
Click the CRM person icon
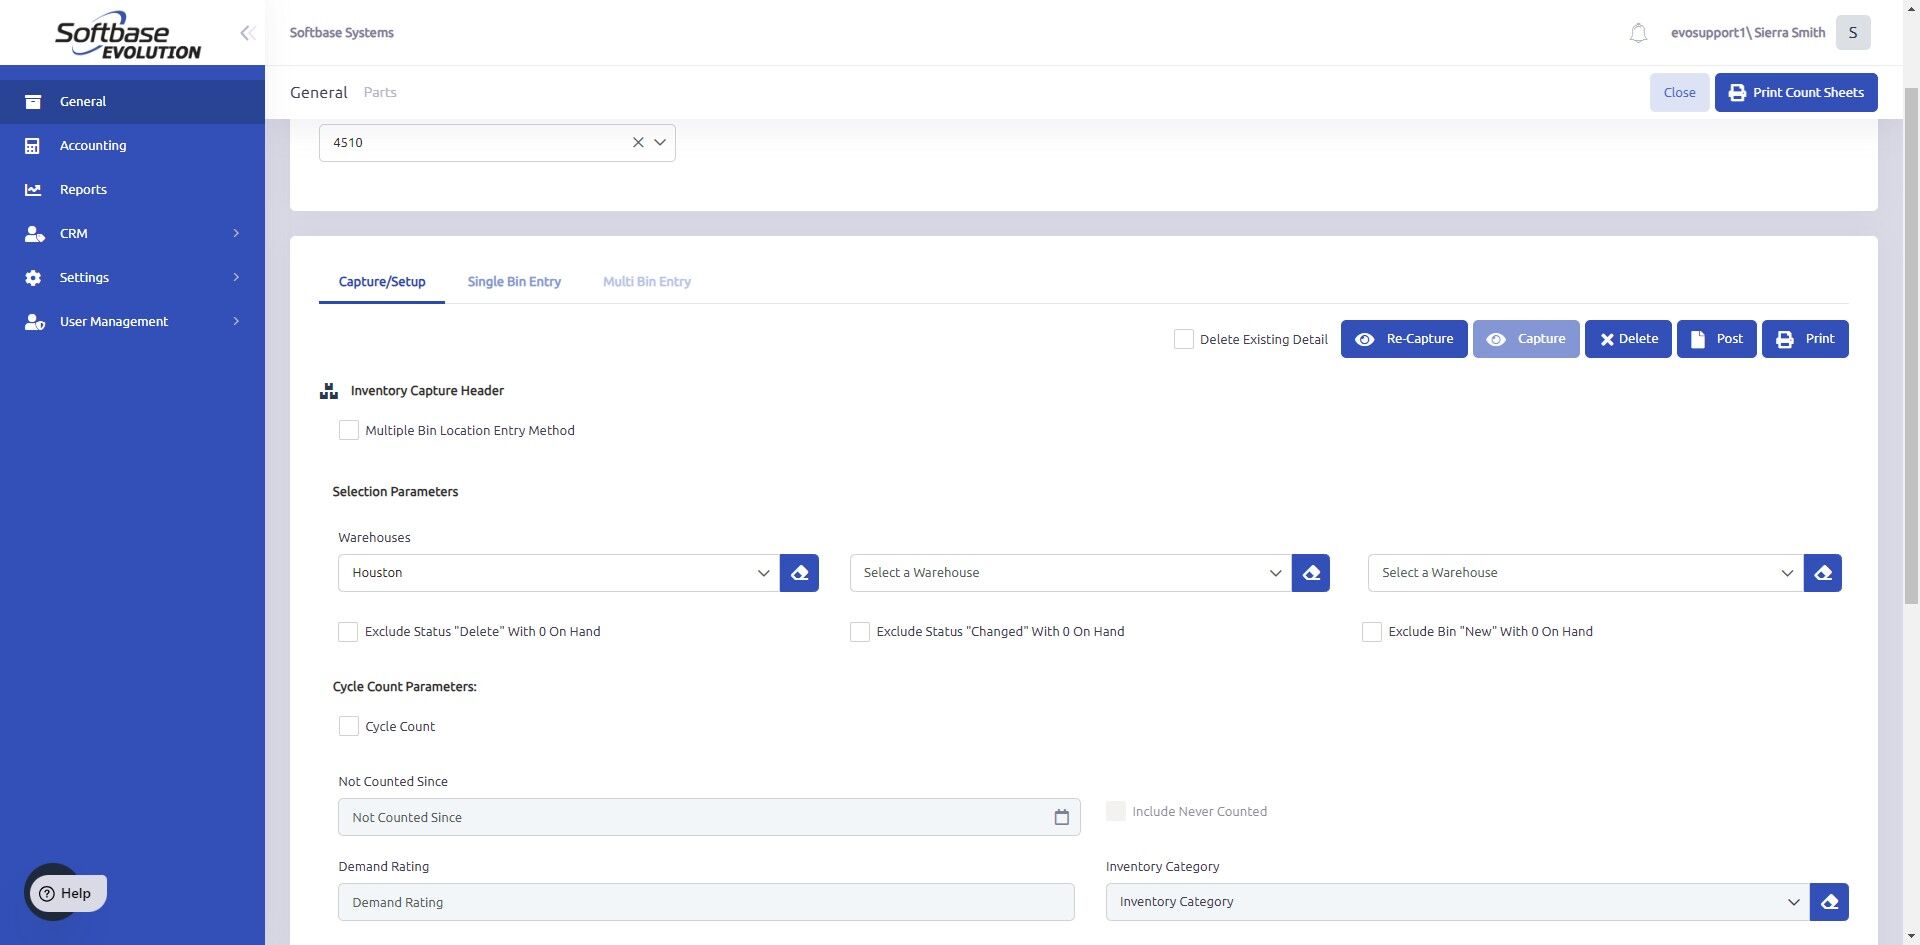[34, 234]
